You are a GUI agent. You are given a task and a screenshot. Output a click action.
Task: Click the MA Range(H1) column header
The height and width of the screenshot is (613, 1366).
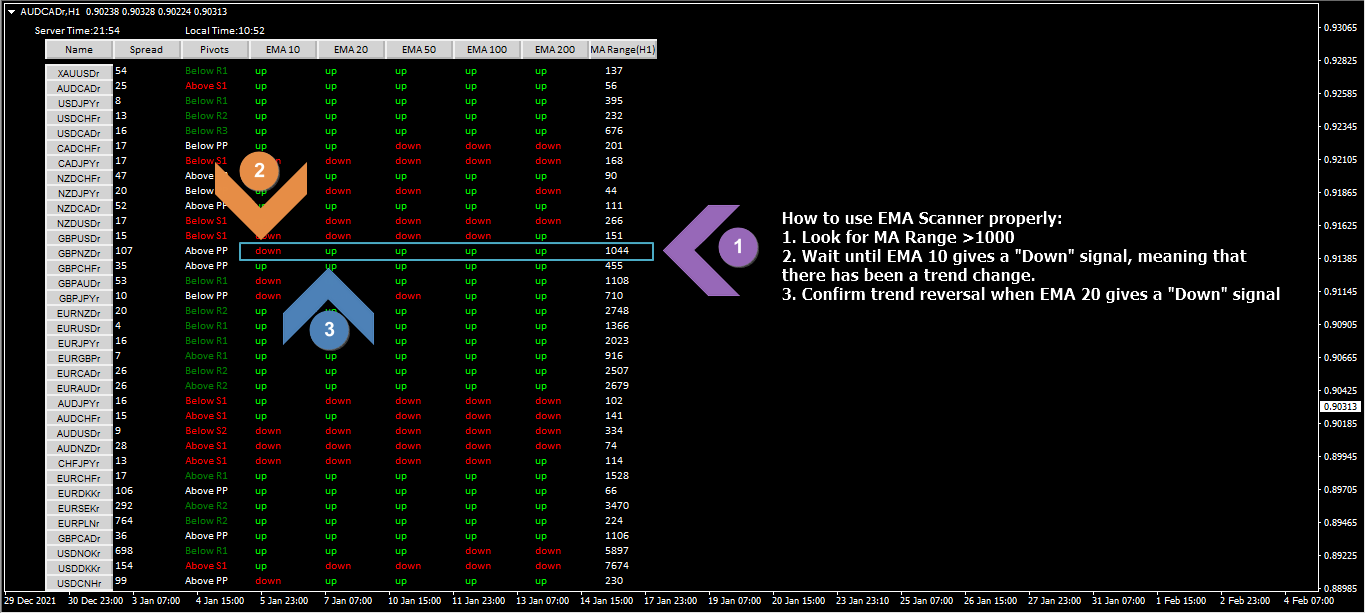click(623, 49)
